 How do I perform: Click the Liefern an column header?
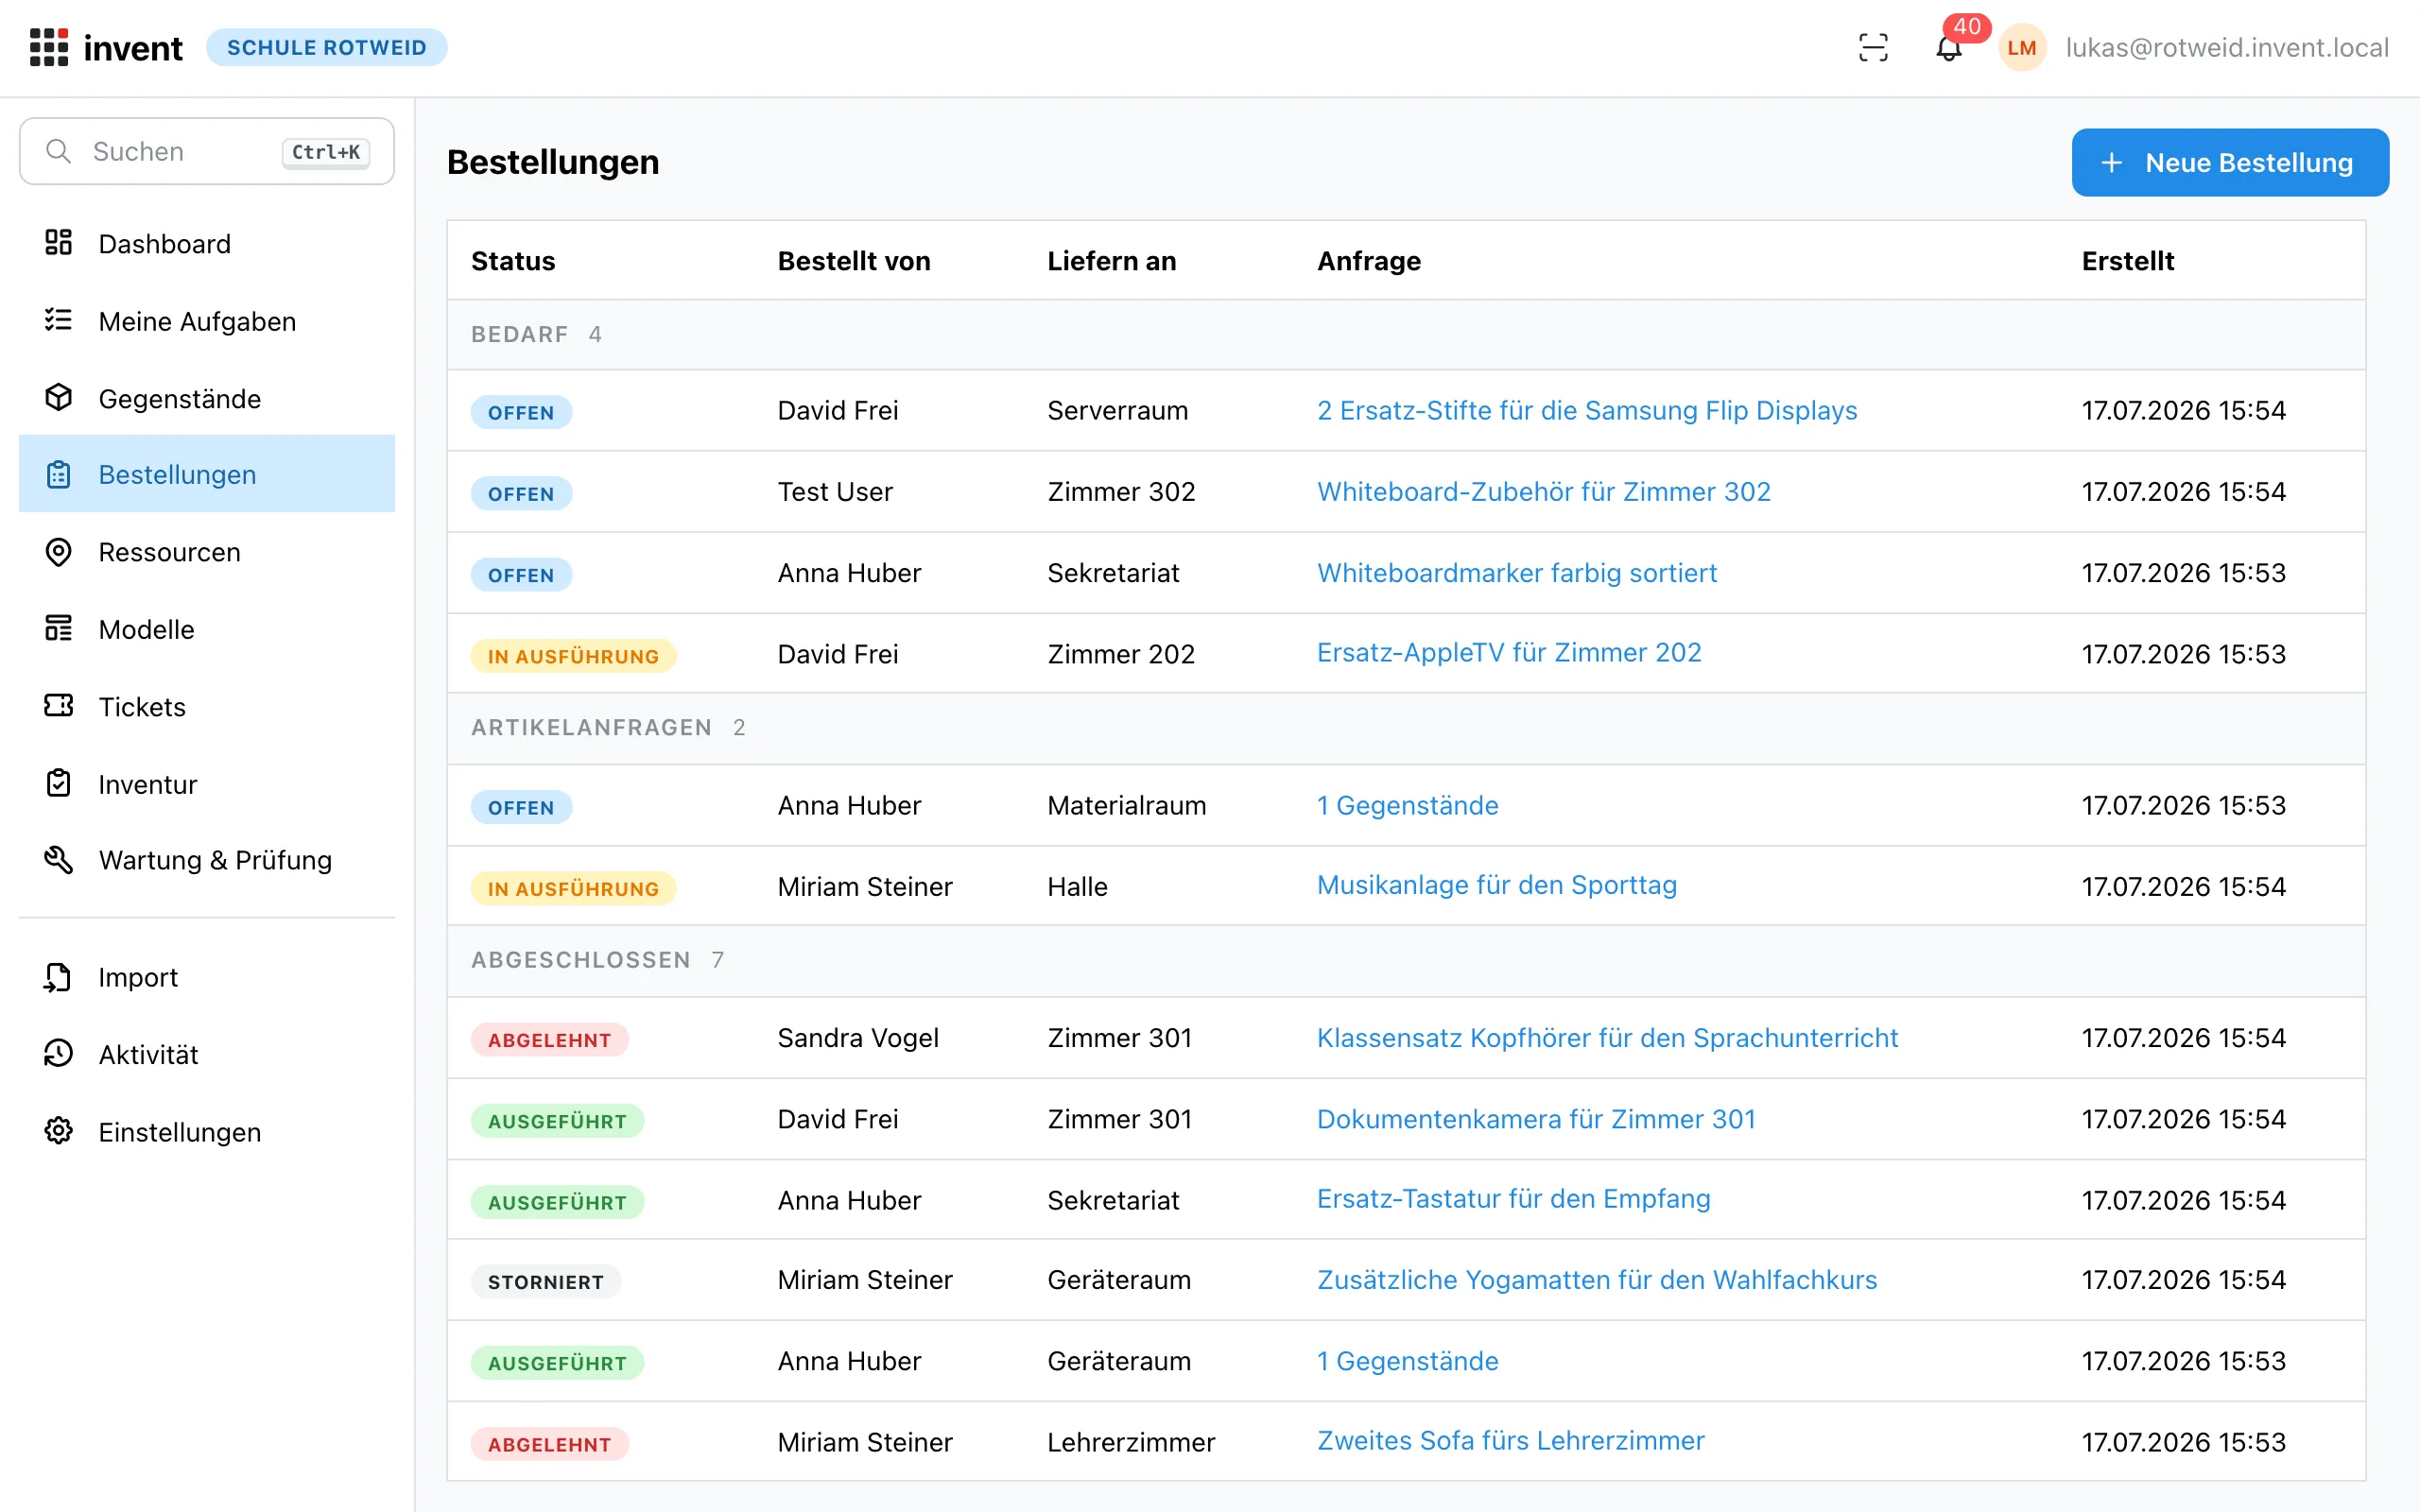1112,261
